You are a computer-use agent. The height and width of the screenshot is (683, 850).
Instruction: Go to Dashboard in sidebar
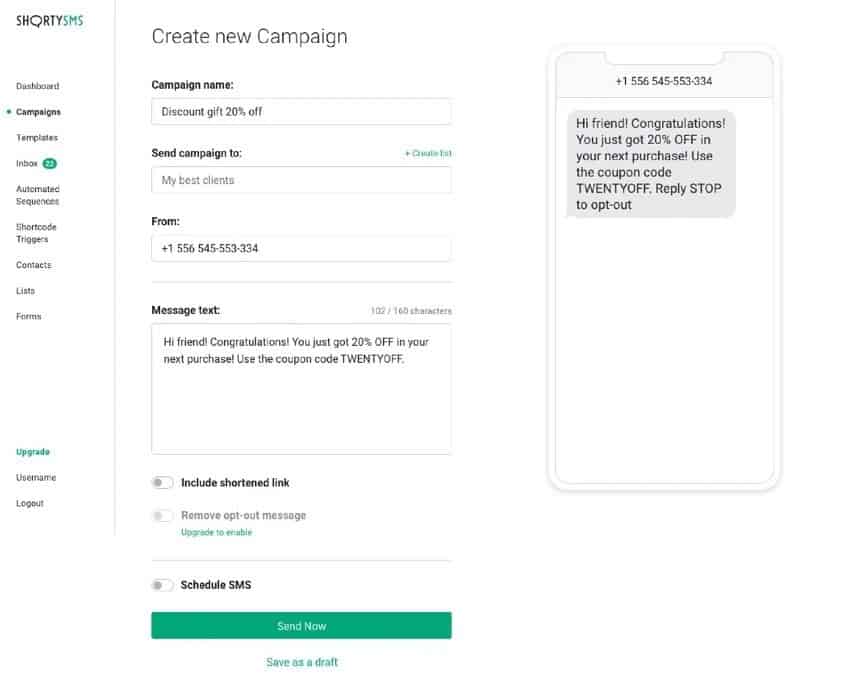click(37, 86)
